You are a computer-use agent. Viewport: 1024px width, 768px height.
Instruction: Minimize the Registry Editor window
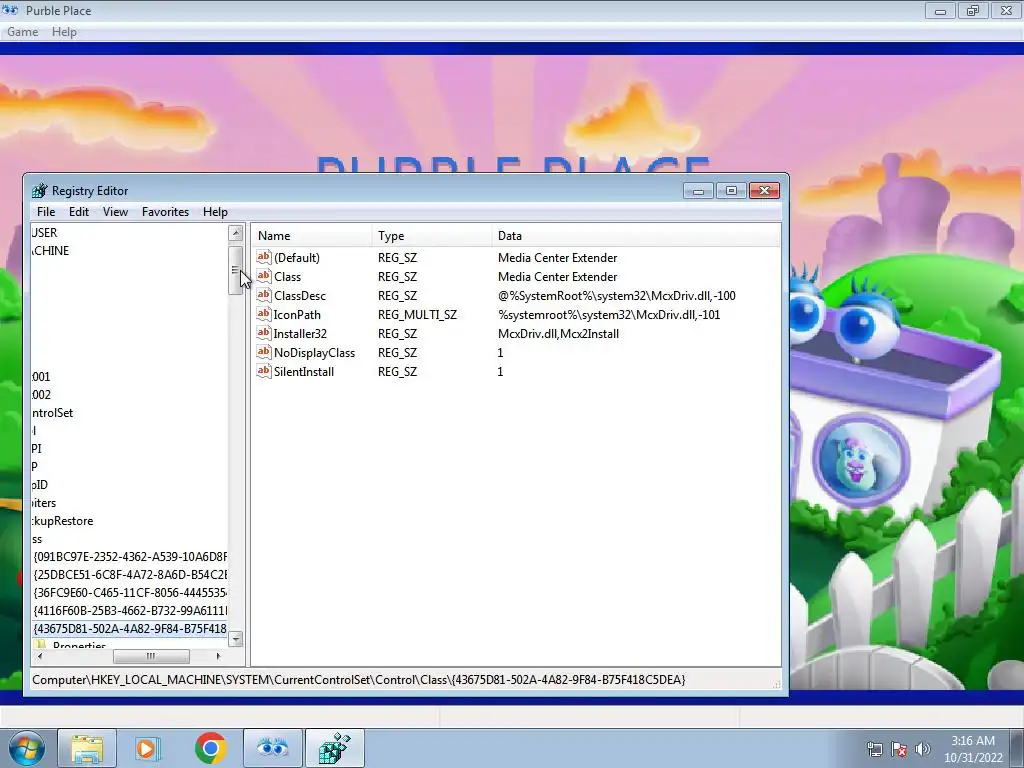pos(698,191)
